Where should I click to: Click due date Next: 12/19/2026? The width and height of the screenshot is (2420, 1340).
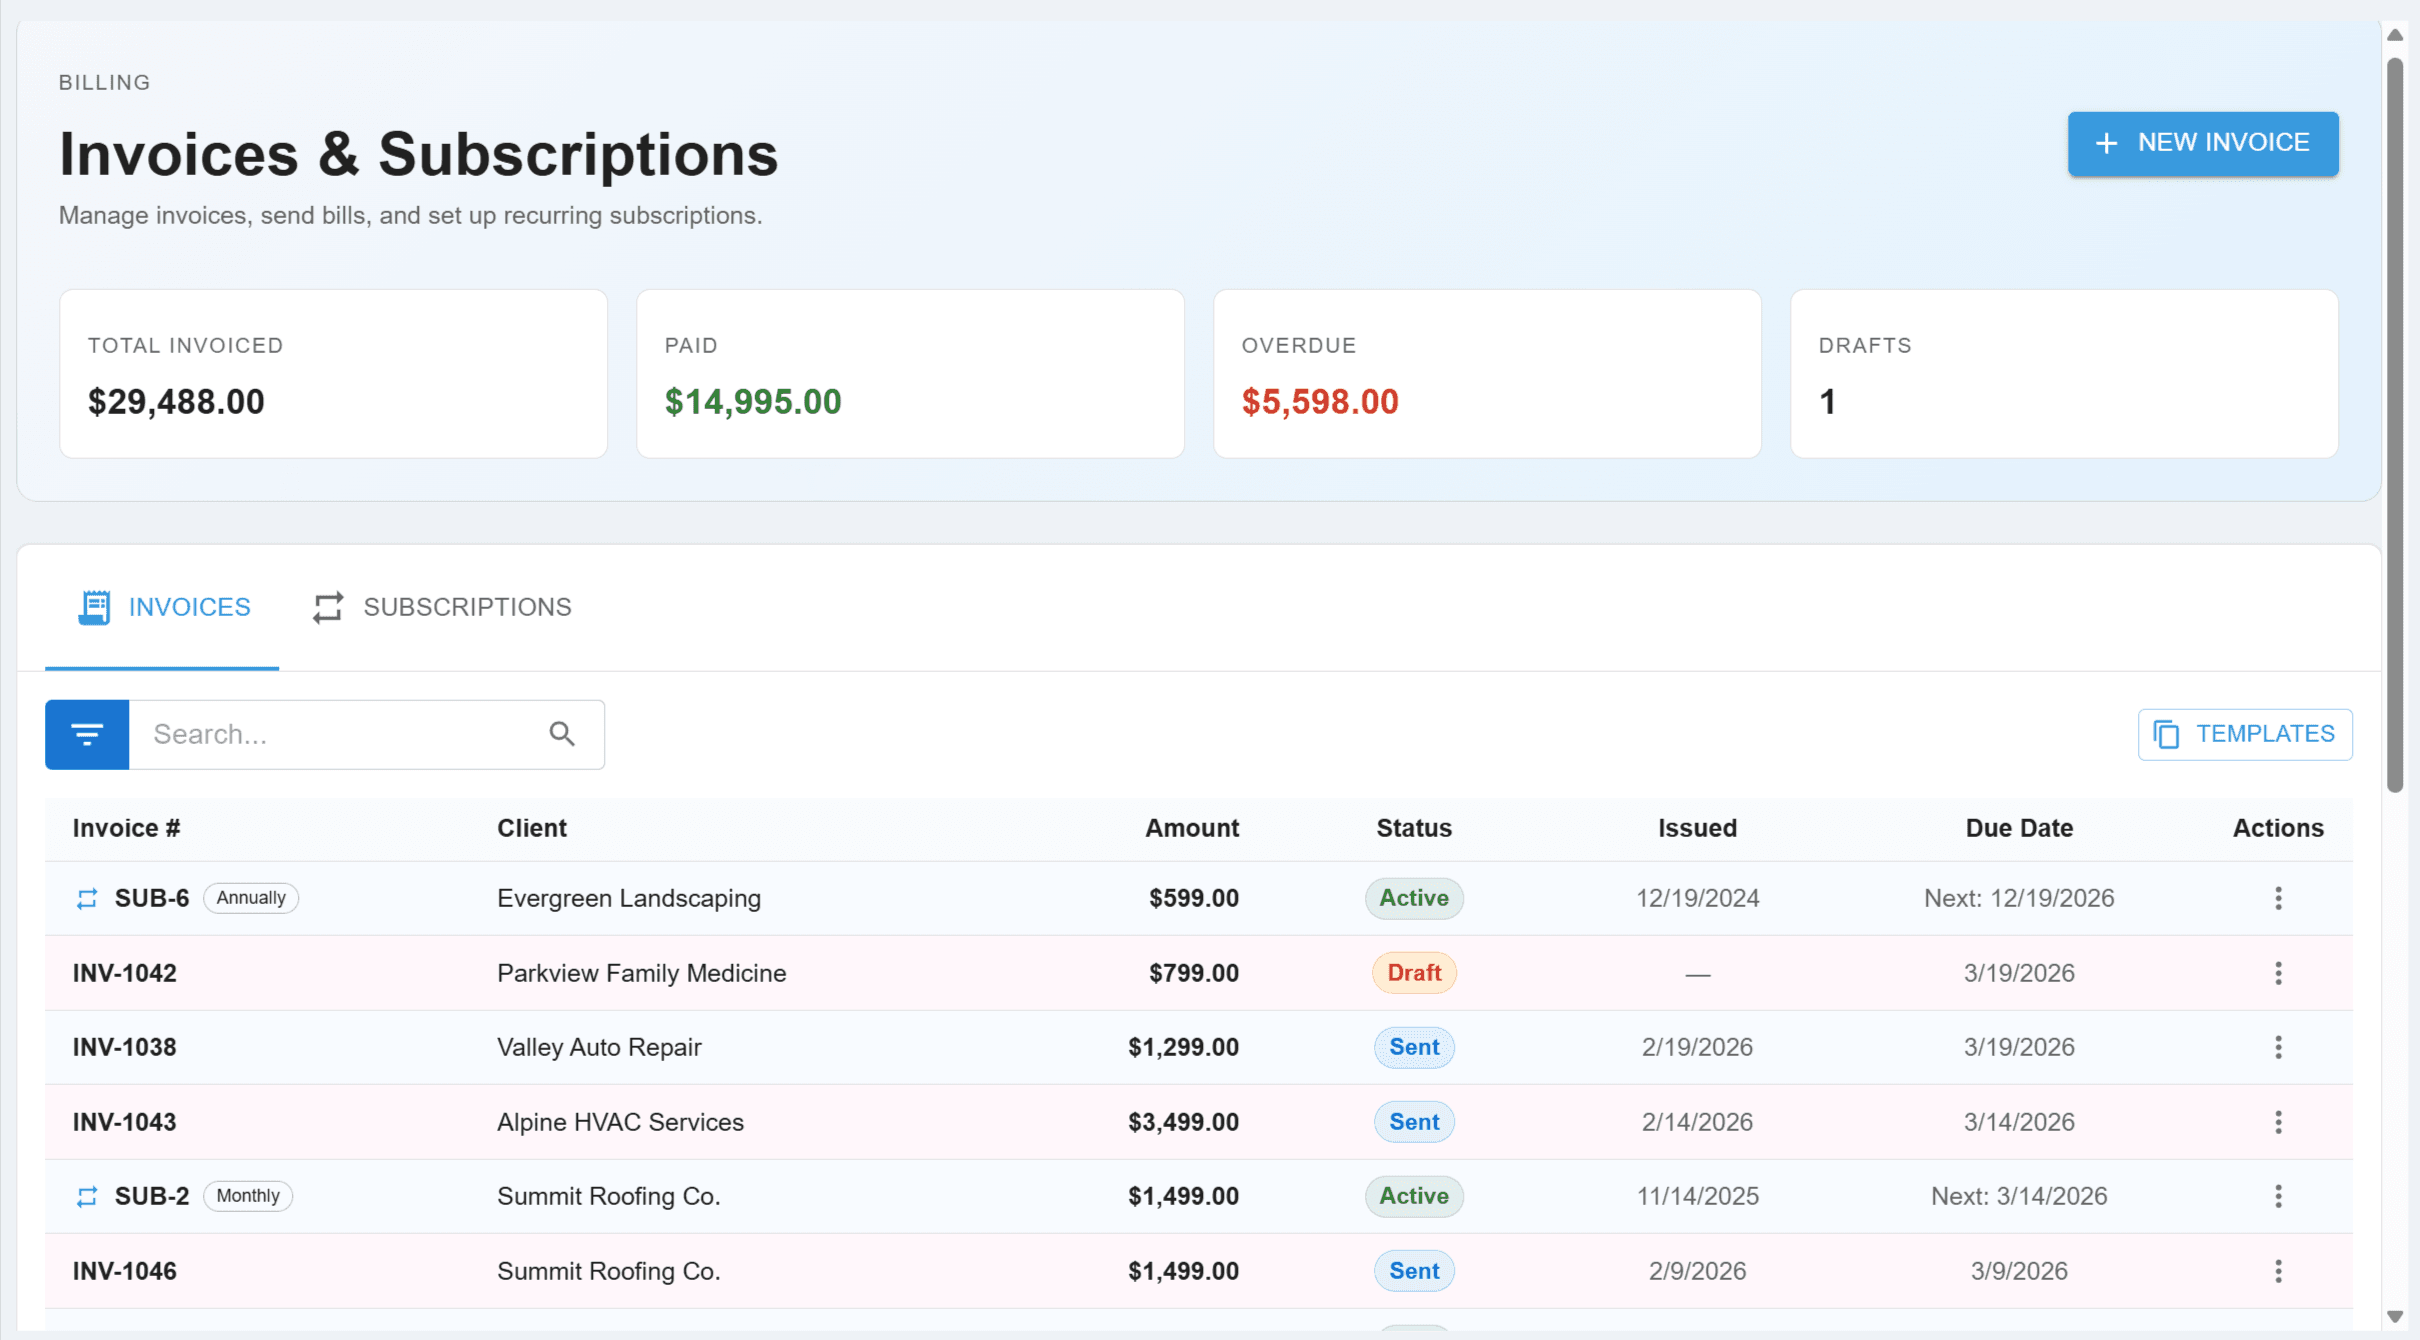[2019, 898]
